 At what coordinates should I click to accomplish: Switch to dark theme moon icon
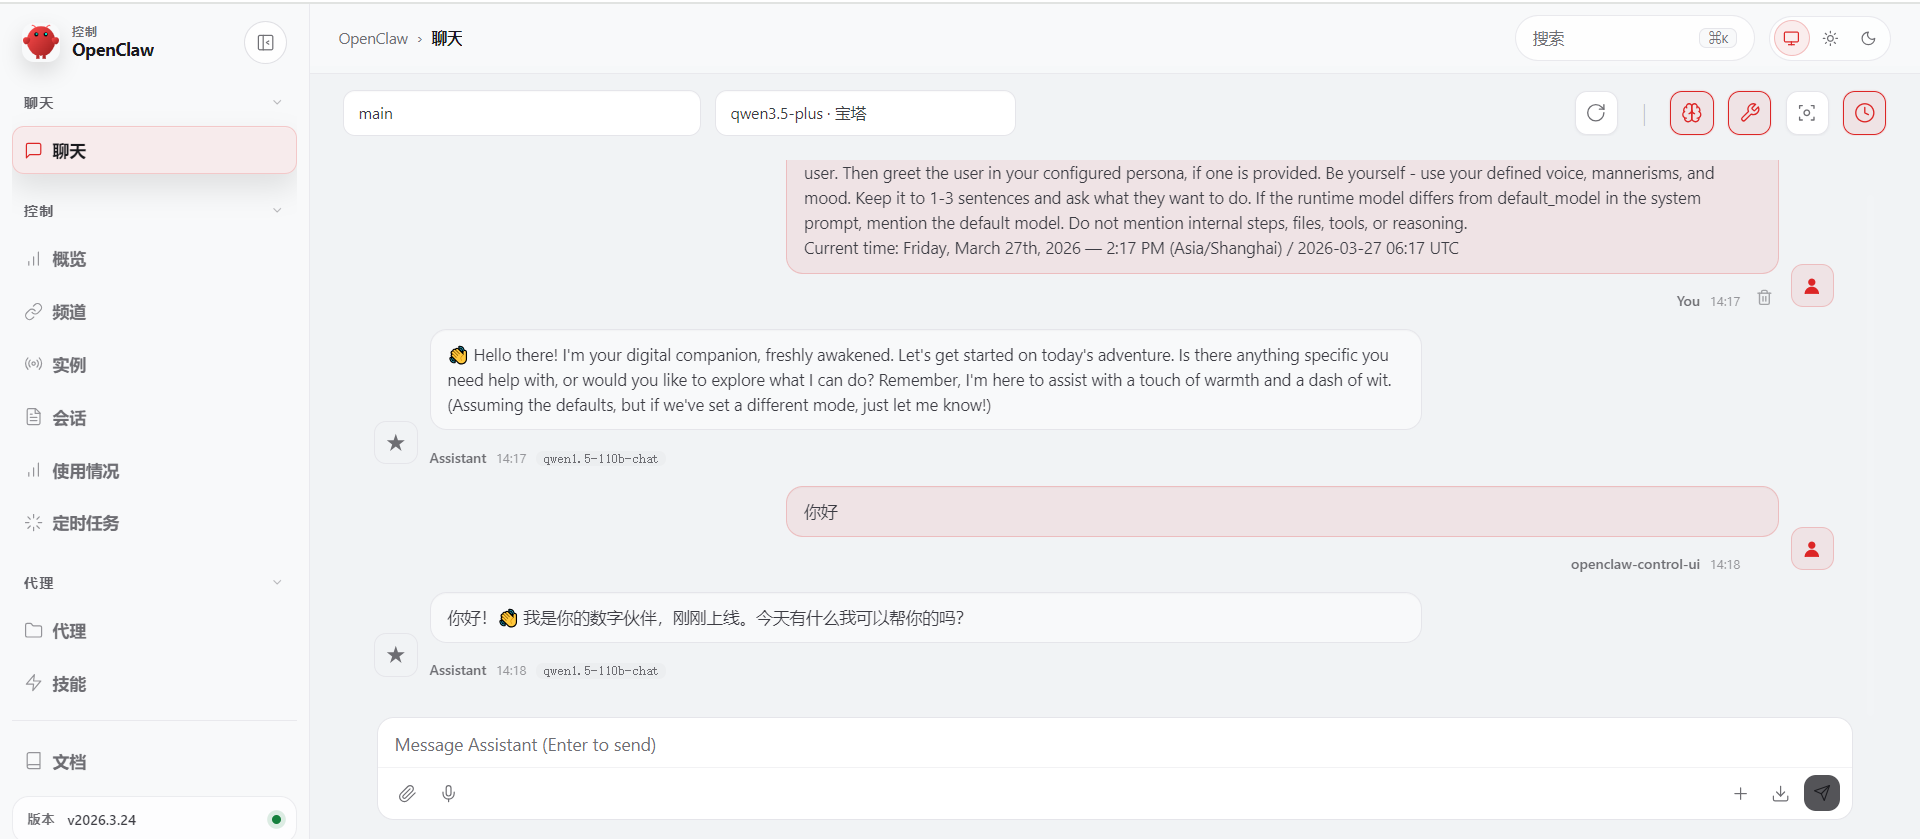pos(1868,38)
